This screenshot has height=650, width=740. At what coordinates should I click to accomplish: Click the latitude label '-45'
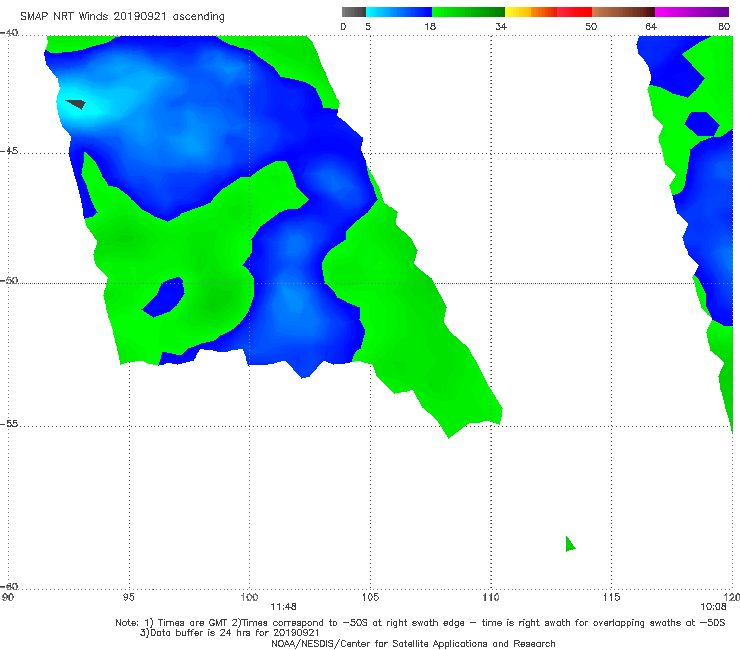9,151
